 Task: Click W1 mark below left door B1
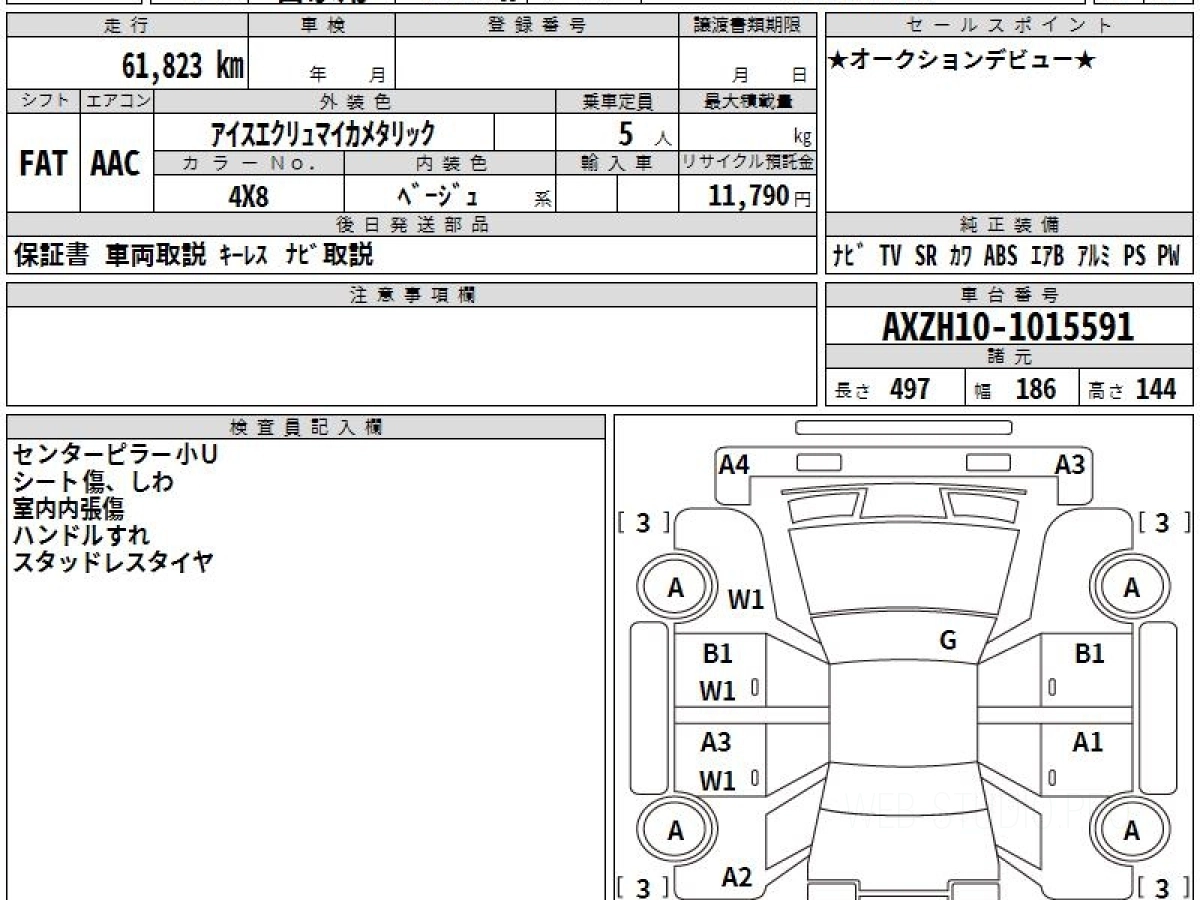click(717, 691)
